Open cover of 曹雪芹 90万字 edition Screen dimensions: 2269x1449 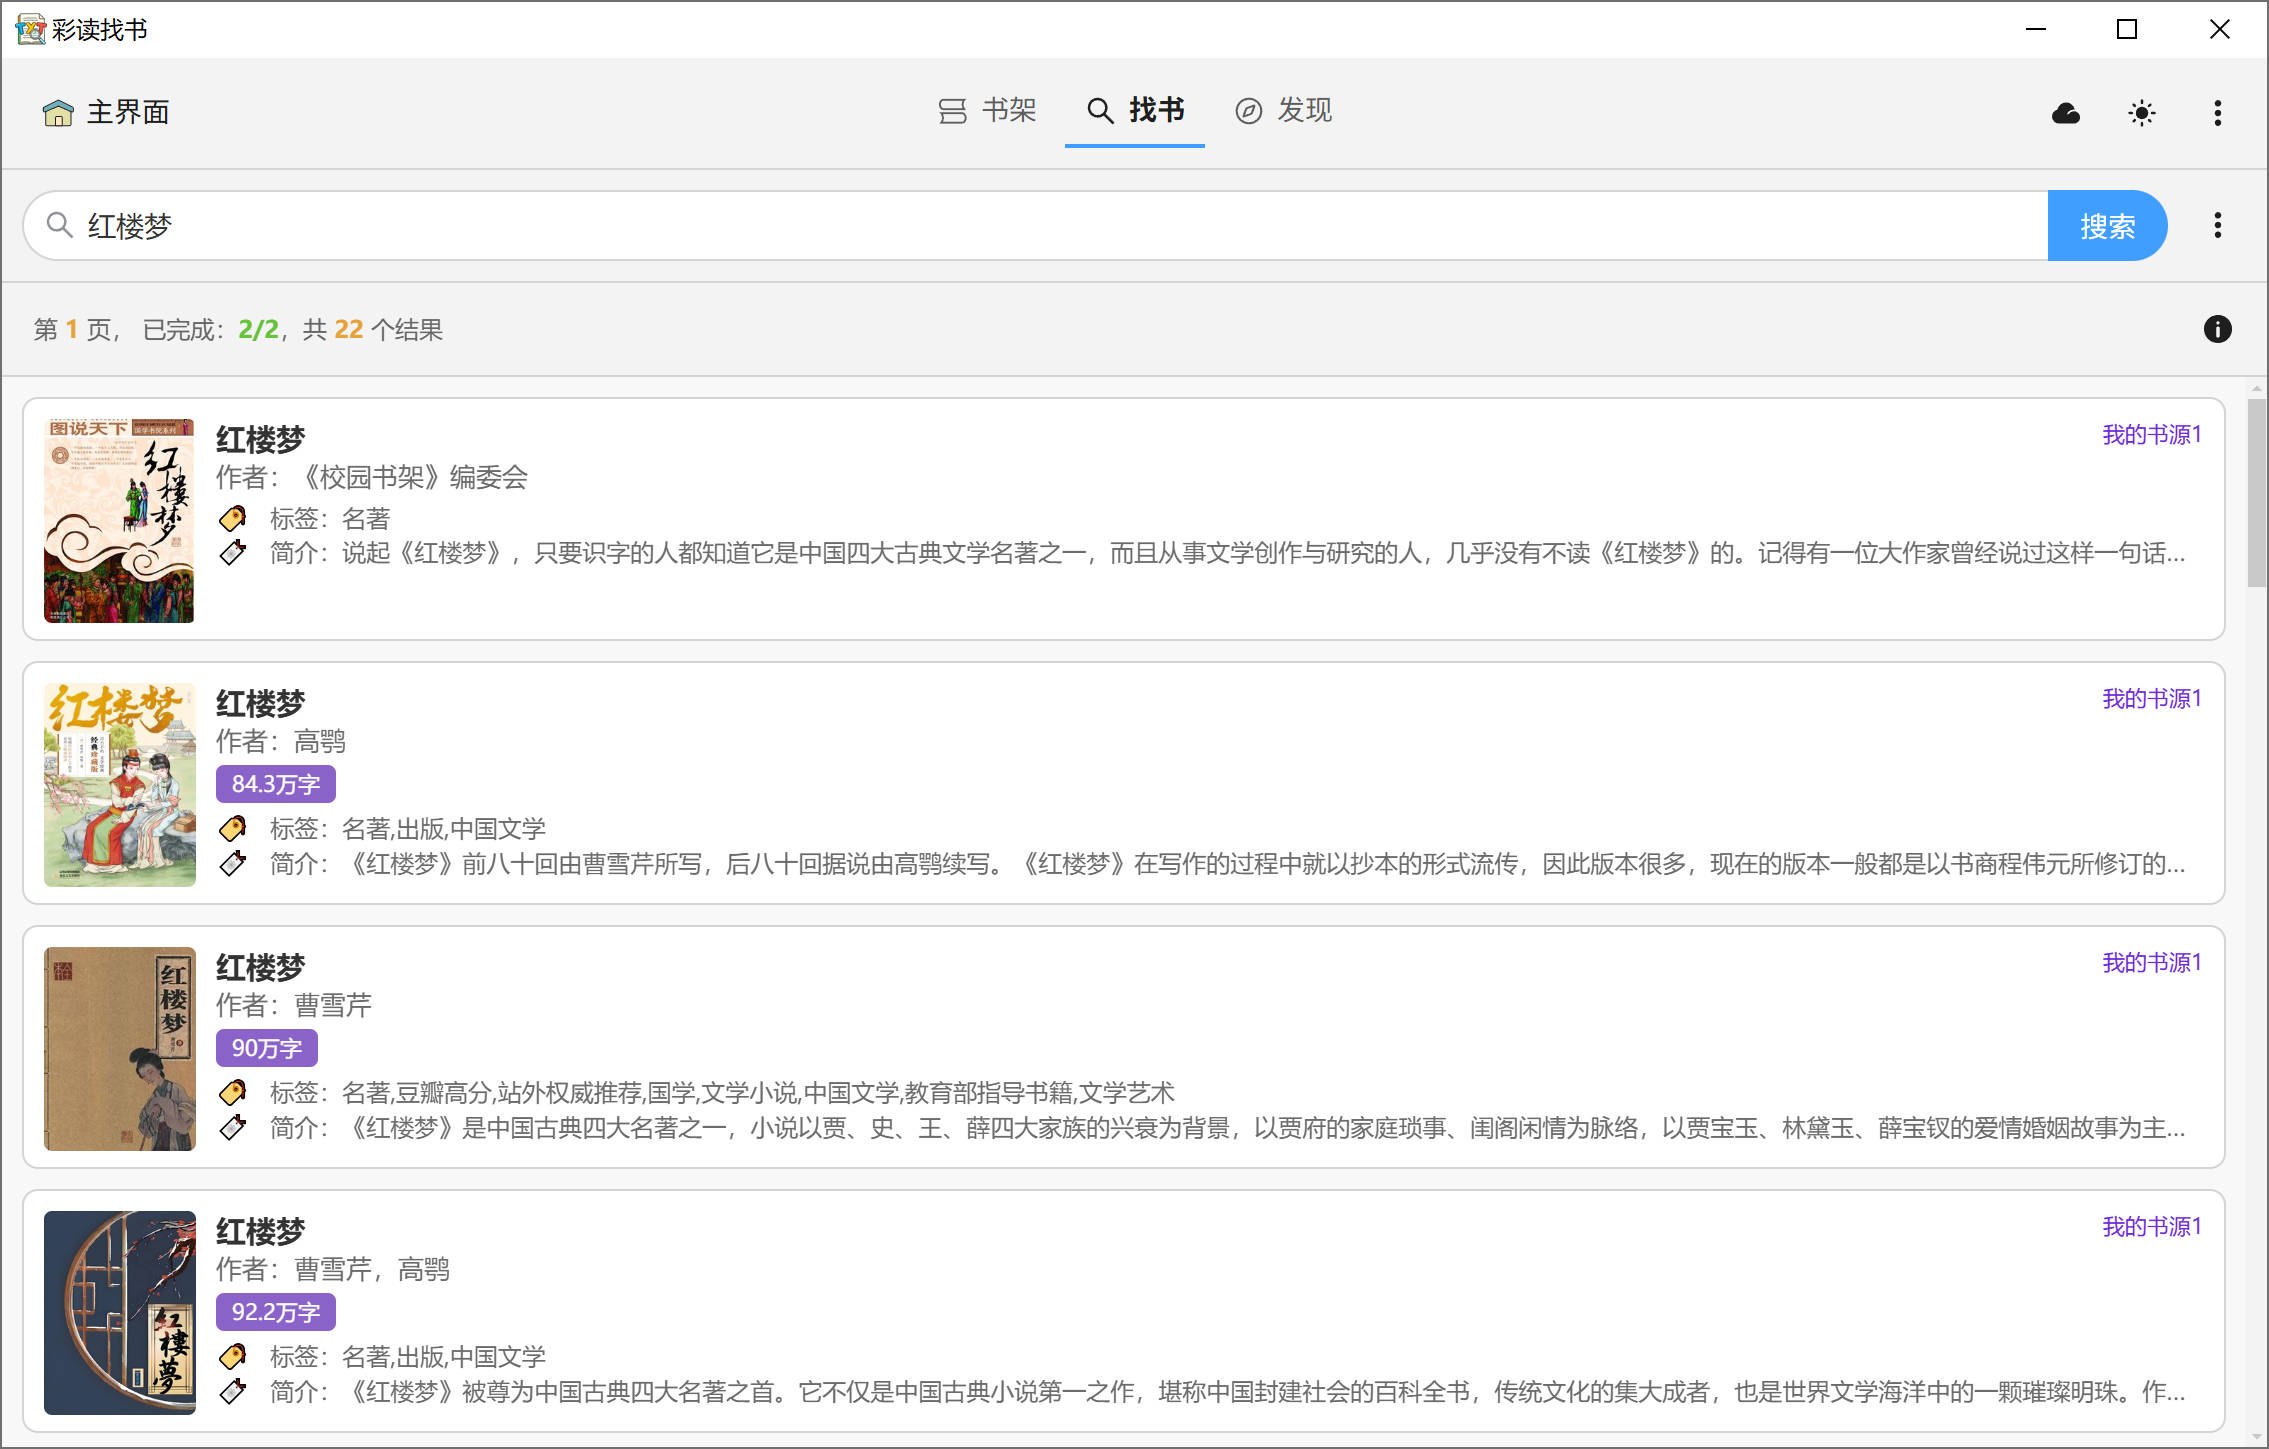pos(119,1048)
